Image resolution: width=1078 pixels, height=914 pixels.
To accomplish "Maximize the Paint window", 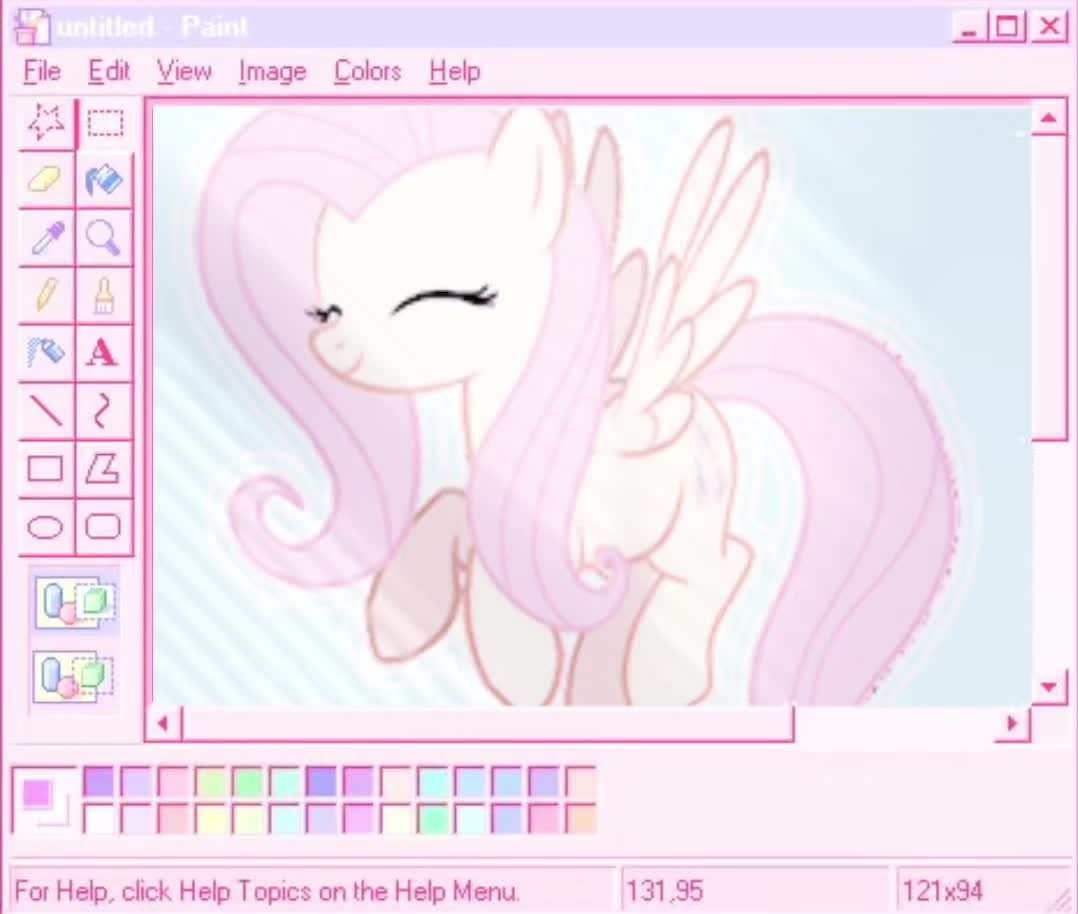I will pos(1007,28).
